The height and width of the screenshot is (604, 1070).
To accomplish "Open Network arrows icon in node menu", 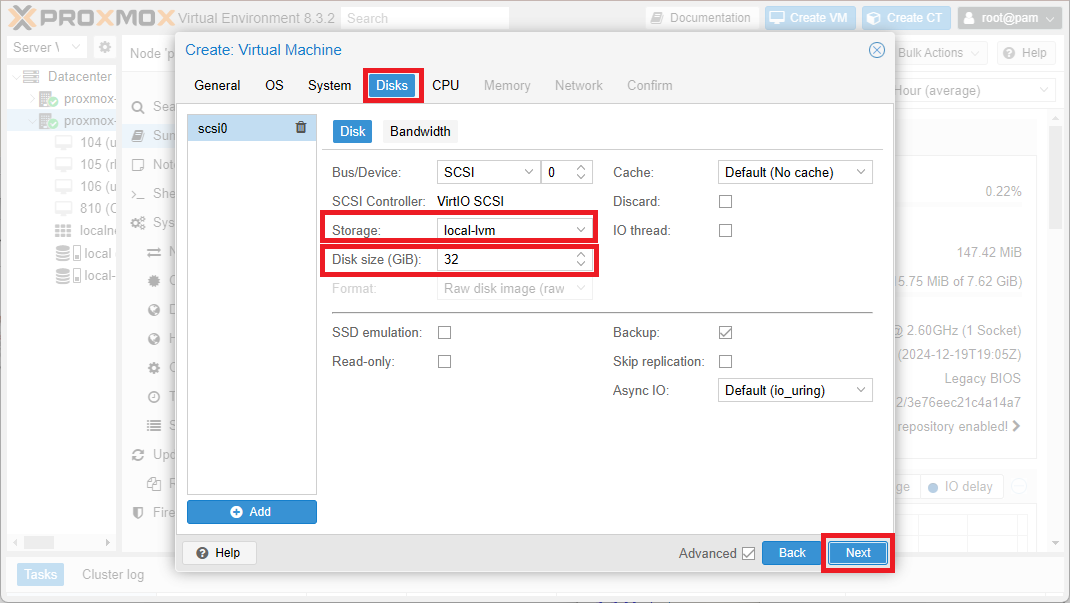I will coord(154,253).
